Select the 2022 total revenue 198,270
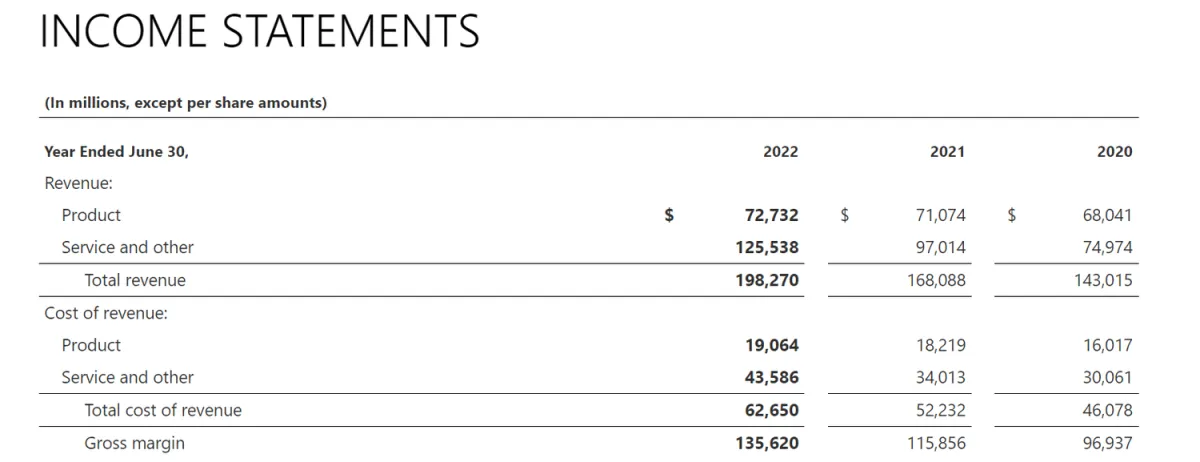 [767, 280]
